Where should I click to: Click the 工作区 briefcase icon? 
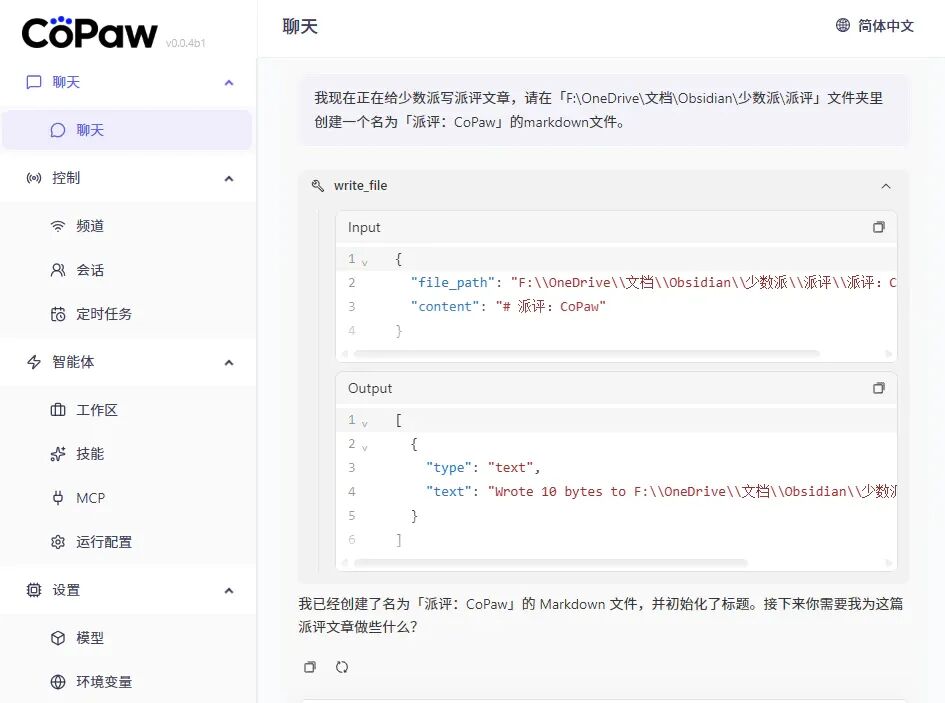(58, 410)
